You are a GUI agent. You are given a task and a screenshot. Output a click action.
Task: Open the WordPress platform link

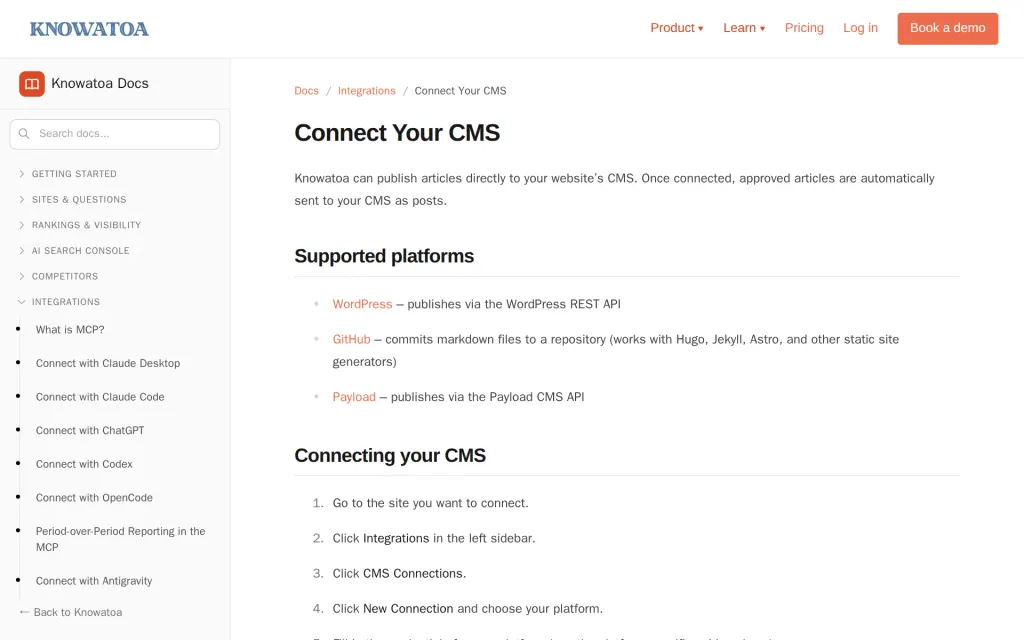point(362,304)
